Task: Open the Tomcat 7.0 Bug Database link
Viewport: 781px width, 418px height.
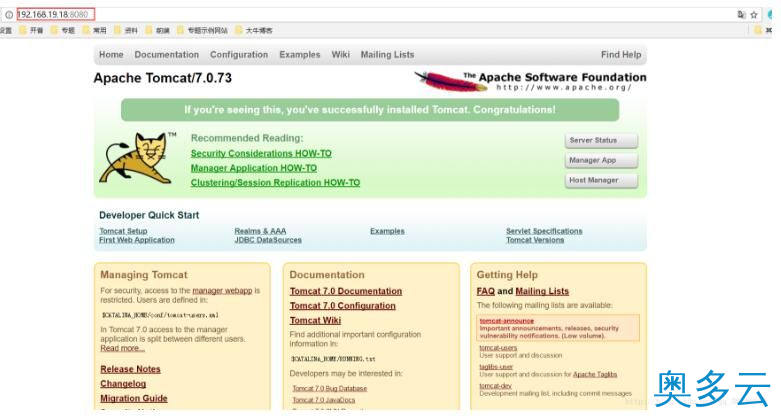Action: pos(329,389)
